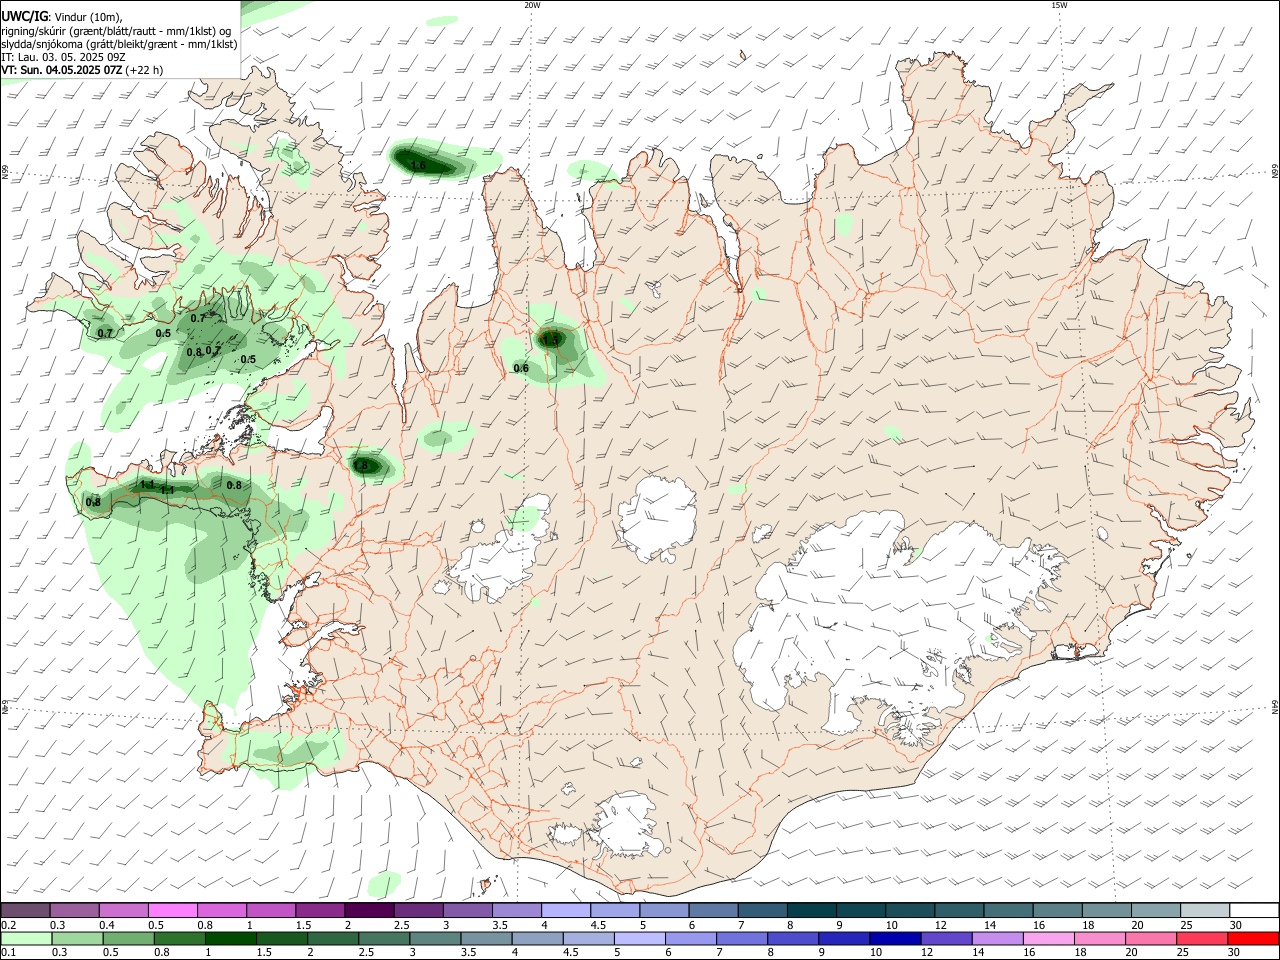Choose the light pink 16 swatch in lower scale

pyautogui.click(x=1048, y=938)
